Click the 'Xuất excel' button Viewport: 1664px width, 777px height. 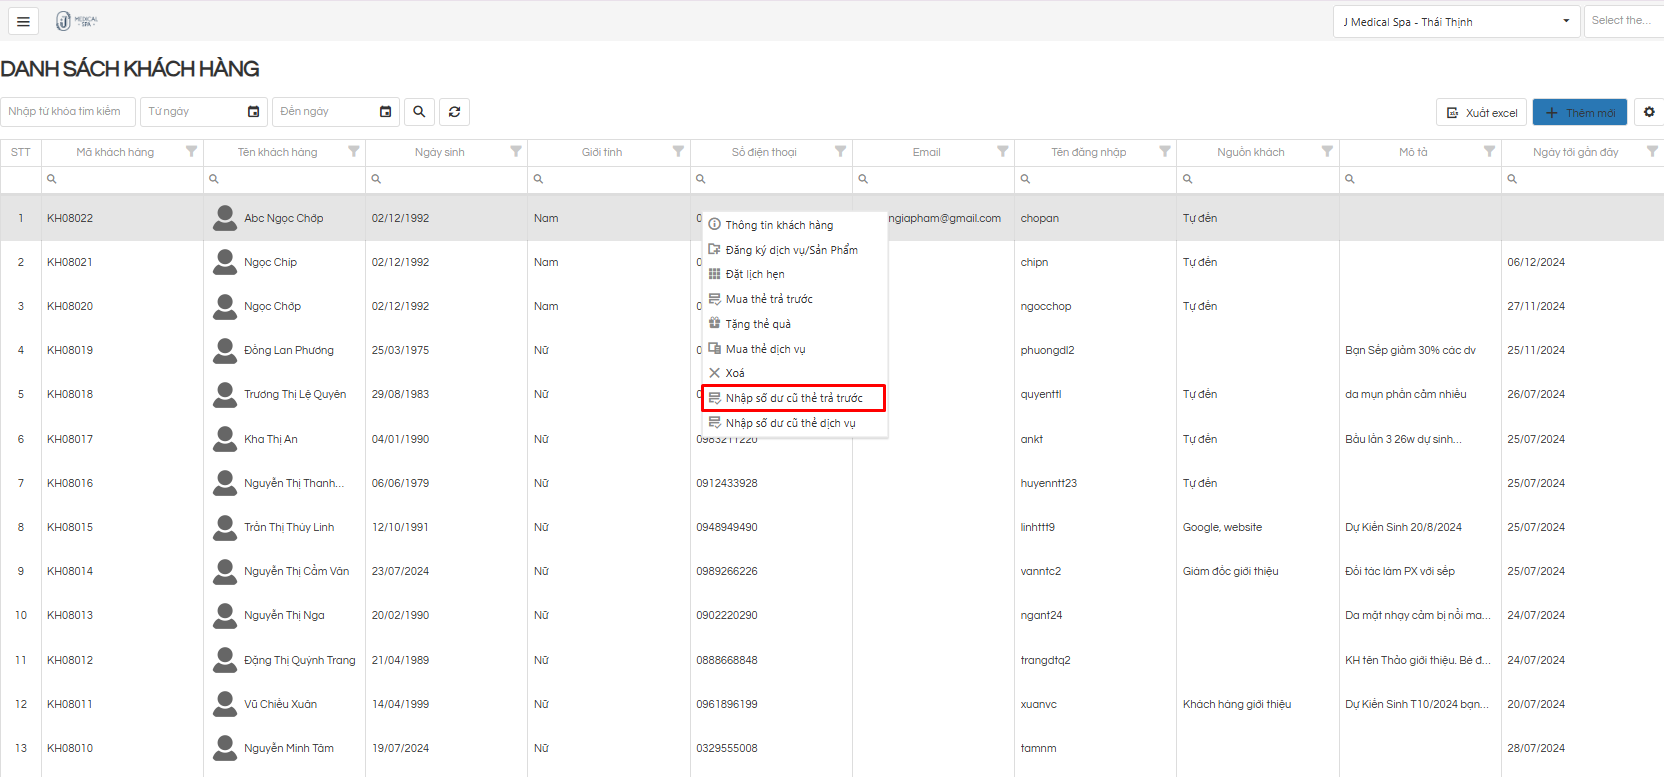(1481, 113)
